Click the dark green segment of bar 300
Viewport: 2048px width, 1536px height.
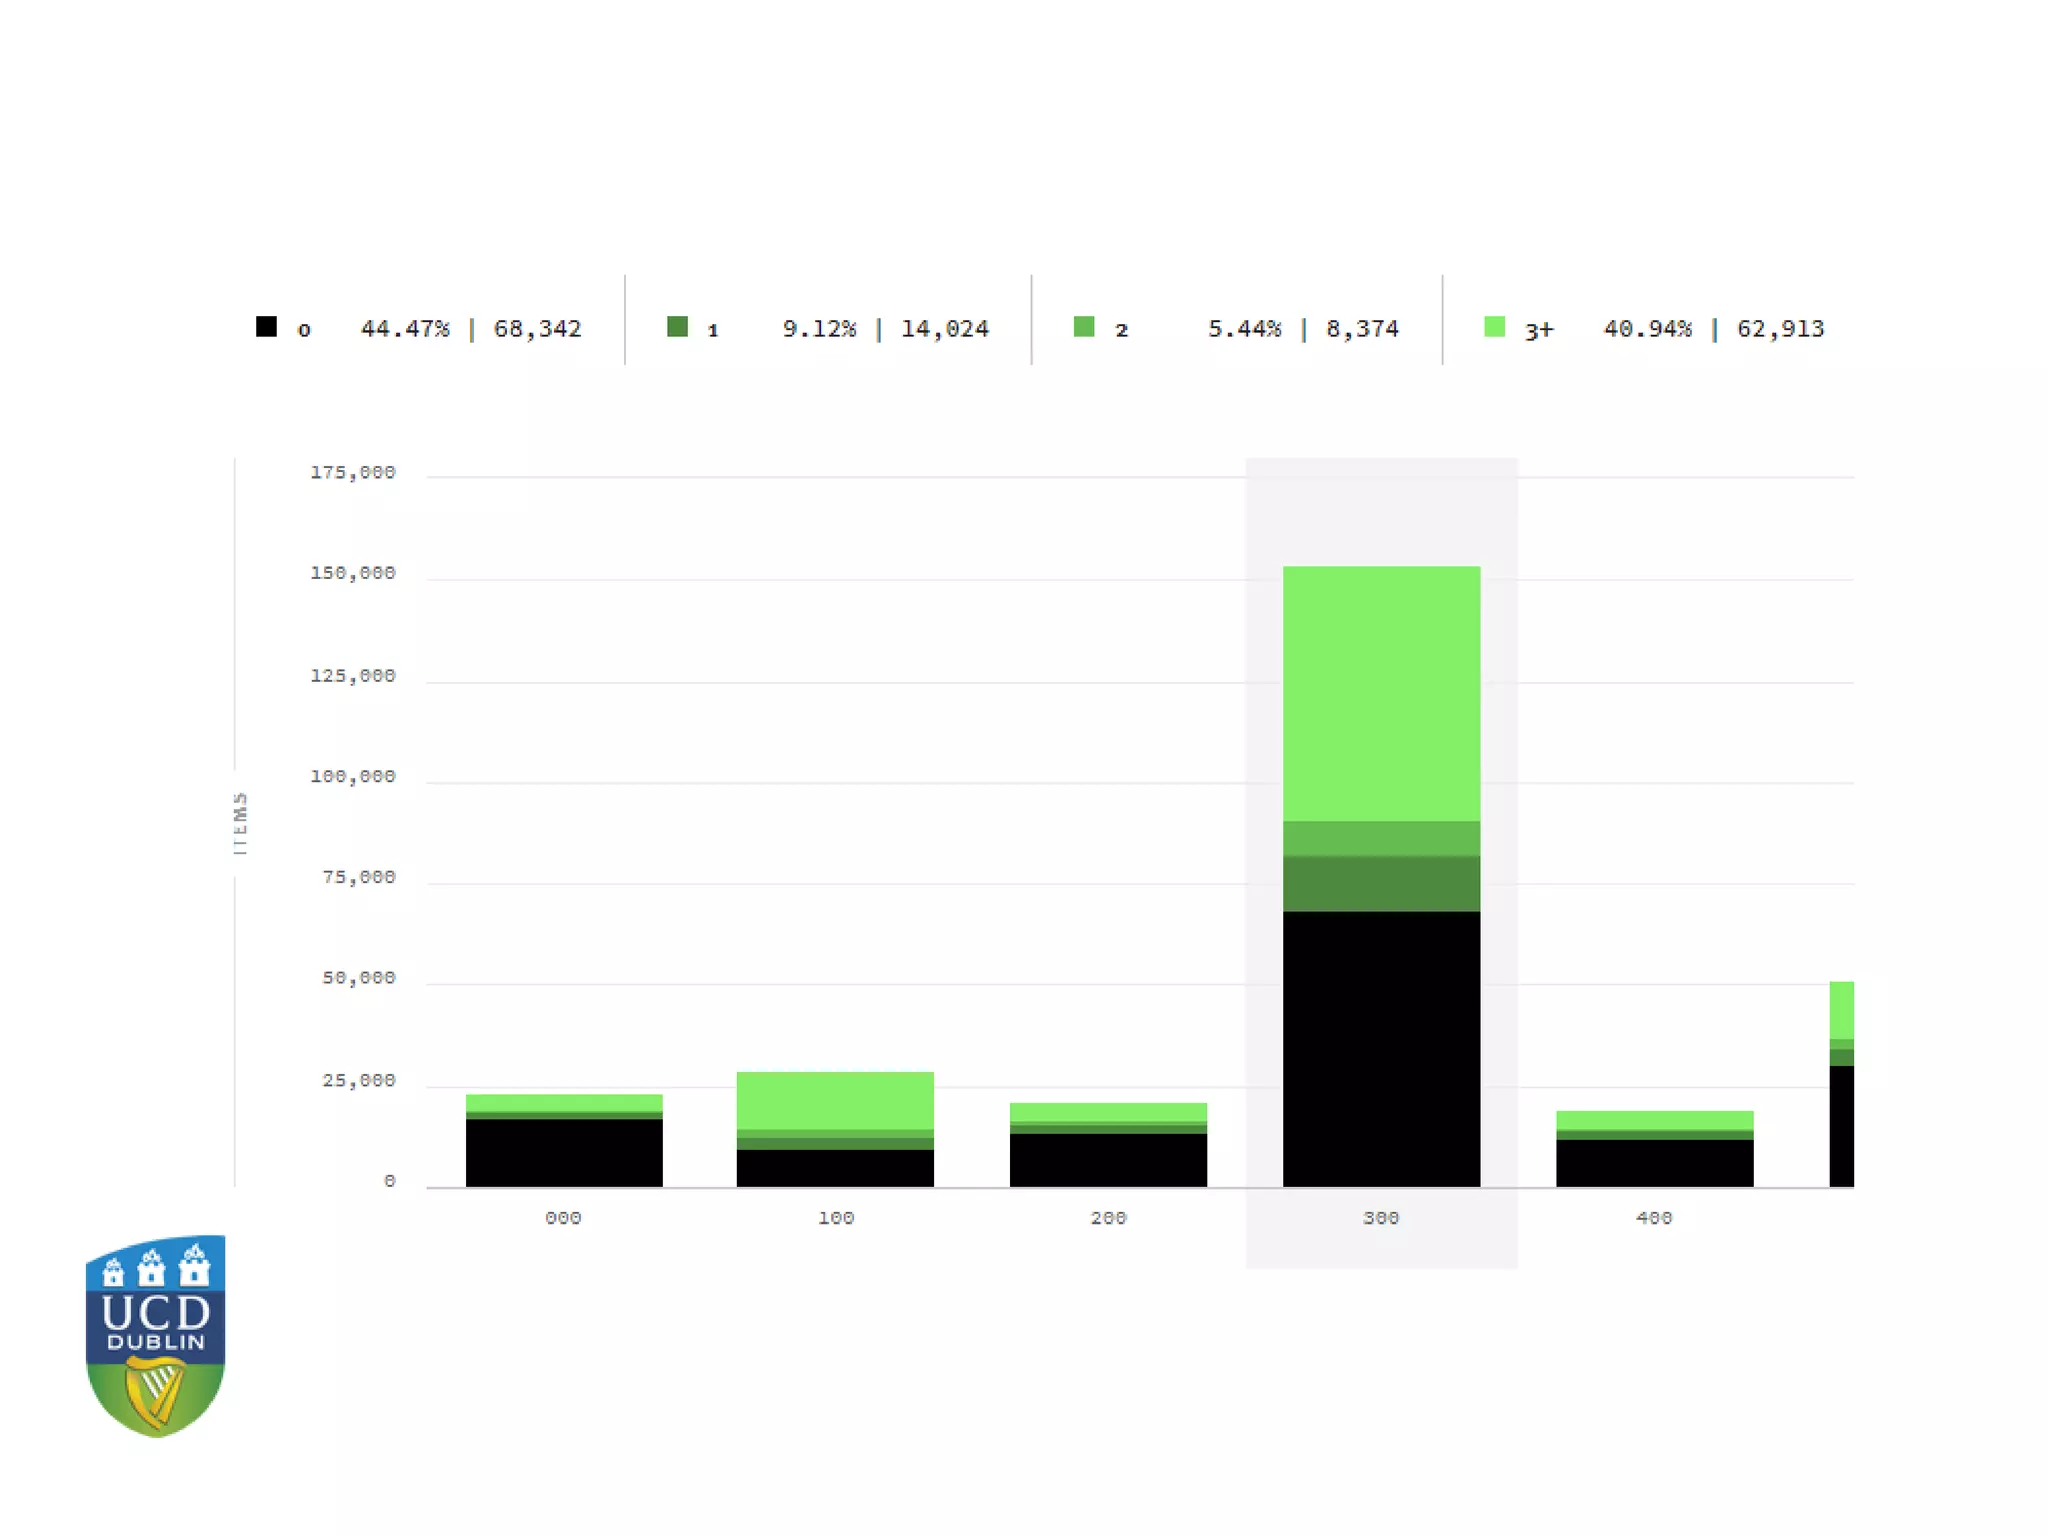point(1381,883)
